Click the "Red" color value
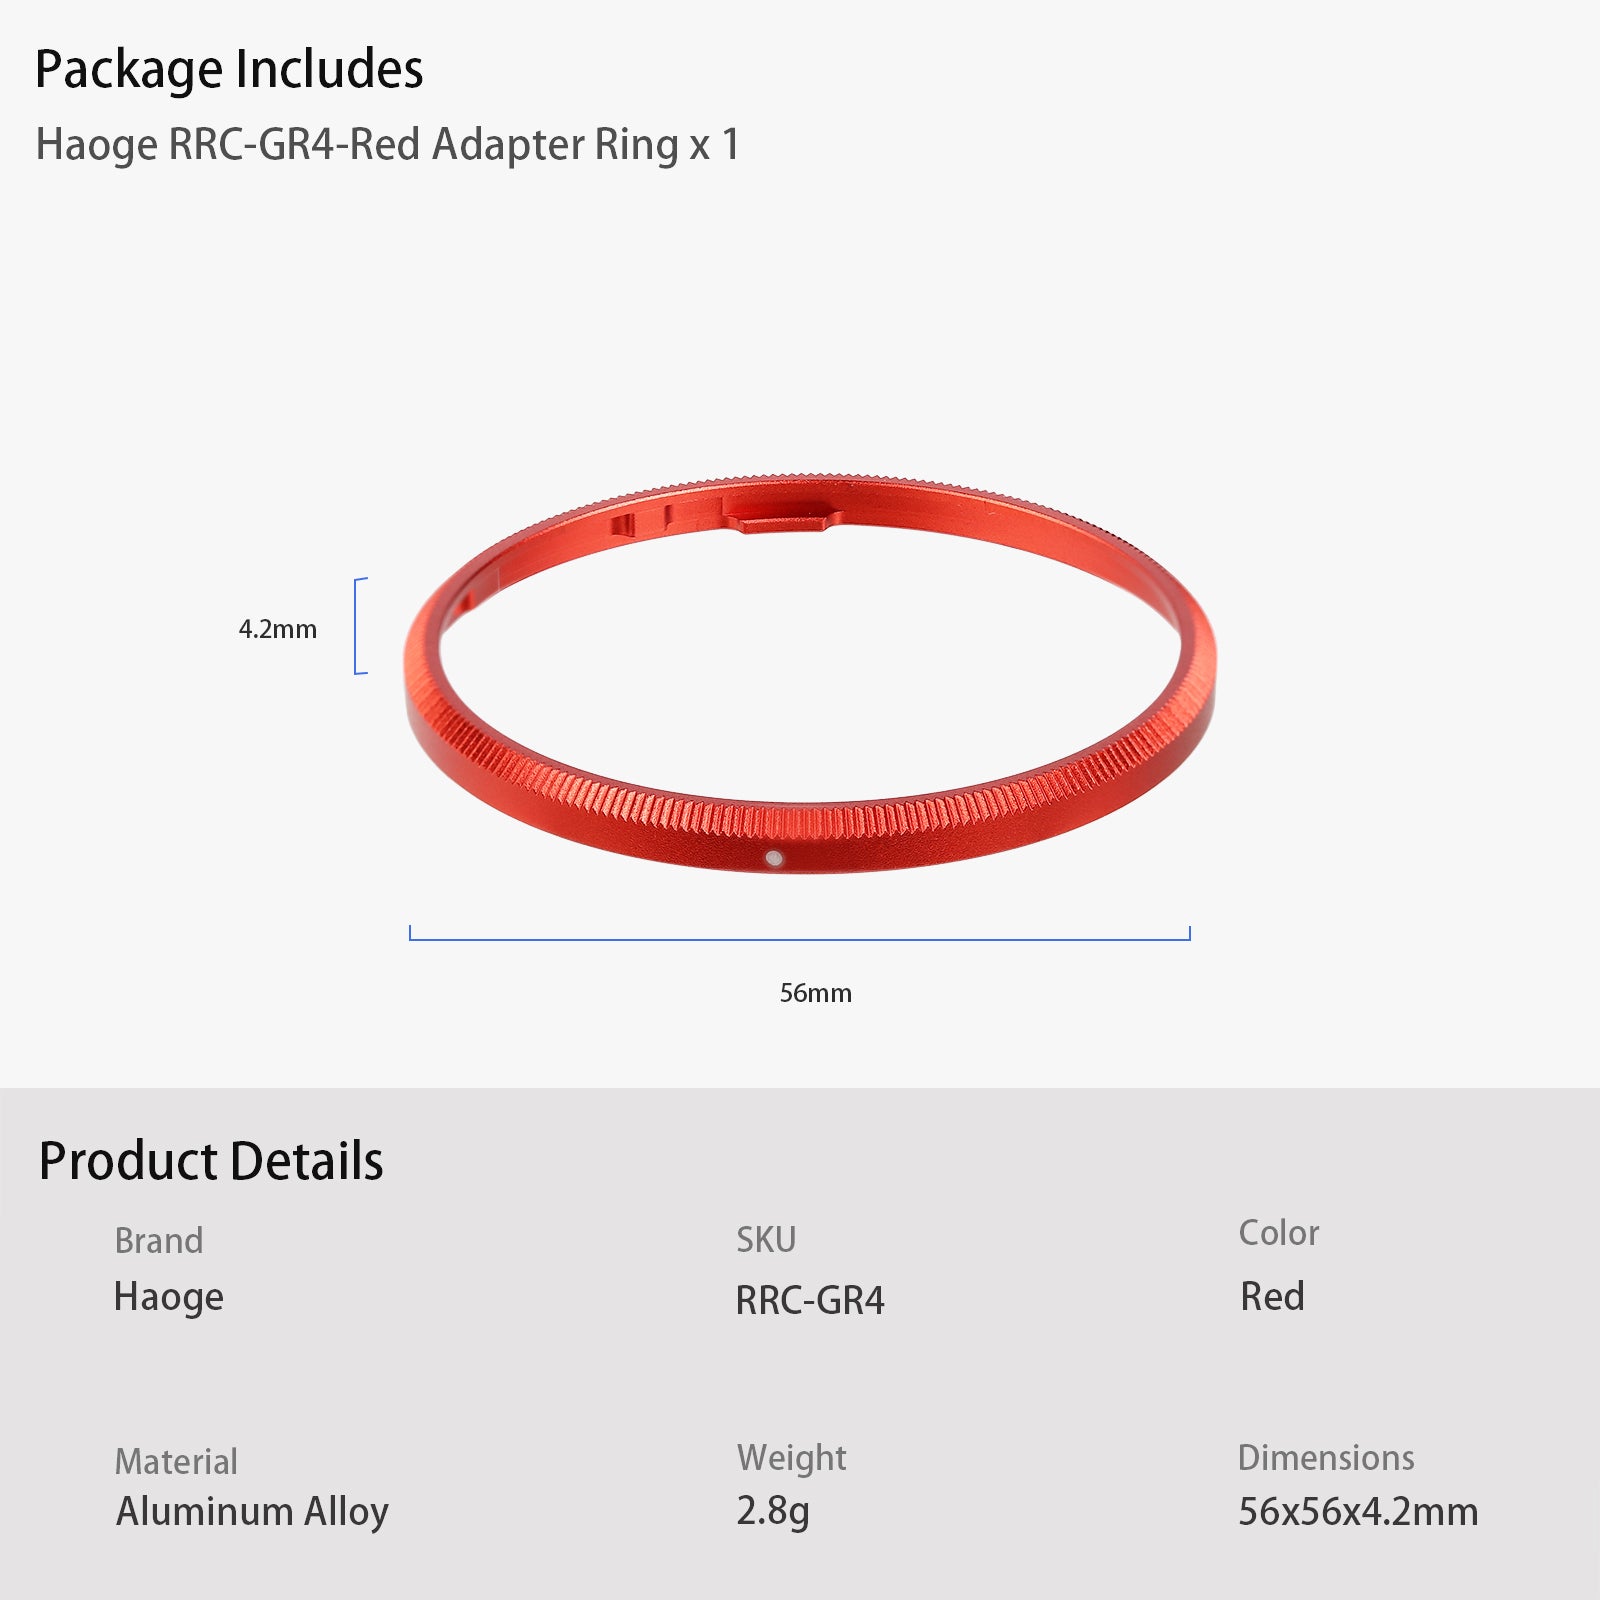The height and width of the screenshot is (1600, 1600). 1272,1296
